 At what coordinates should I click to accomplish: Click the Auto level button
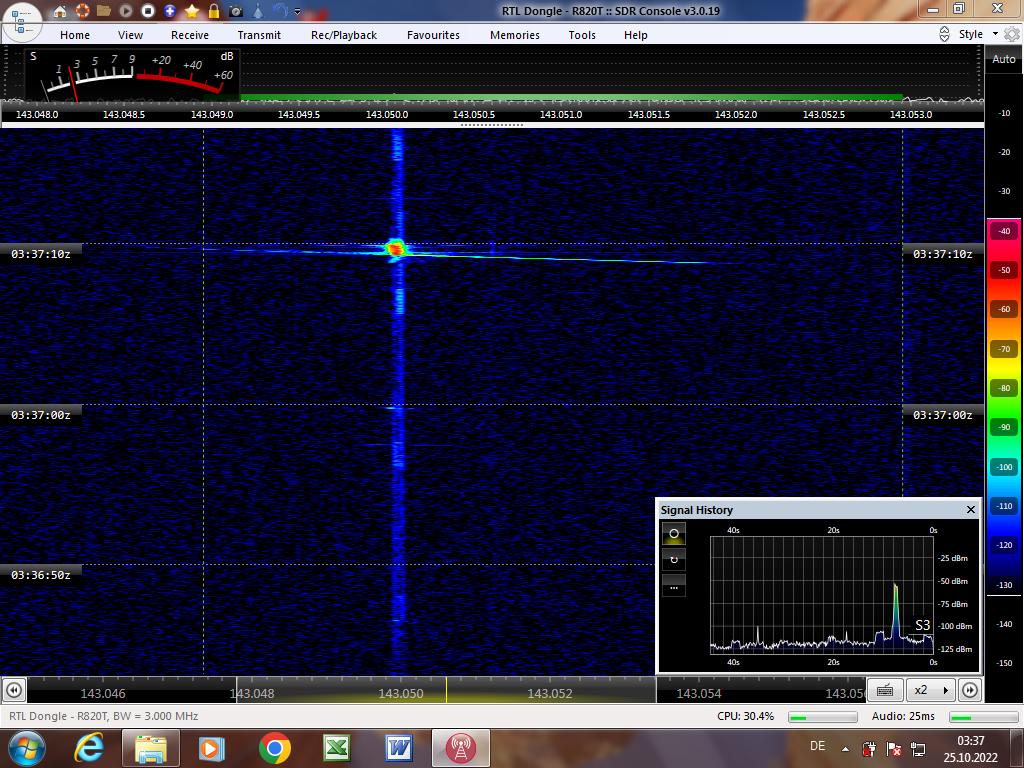tap(1004, 59)
